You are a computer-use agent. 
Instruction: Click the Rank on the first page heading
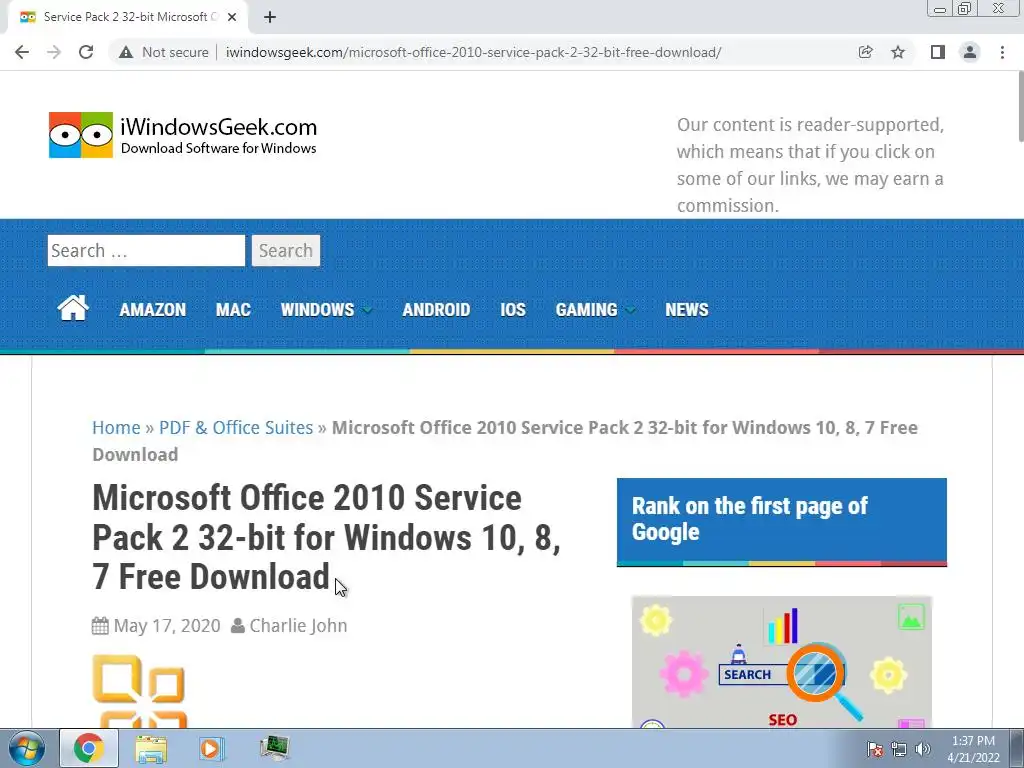click(x=750, y=519)
